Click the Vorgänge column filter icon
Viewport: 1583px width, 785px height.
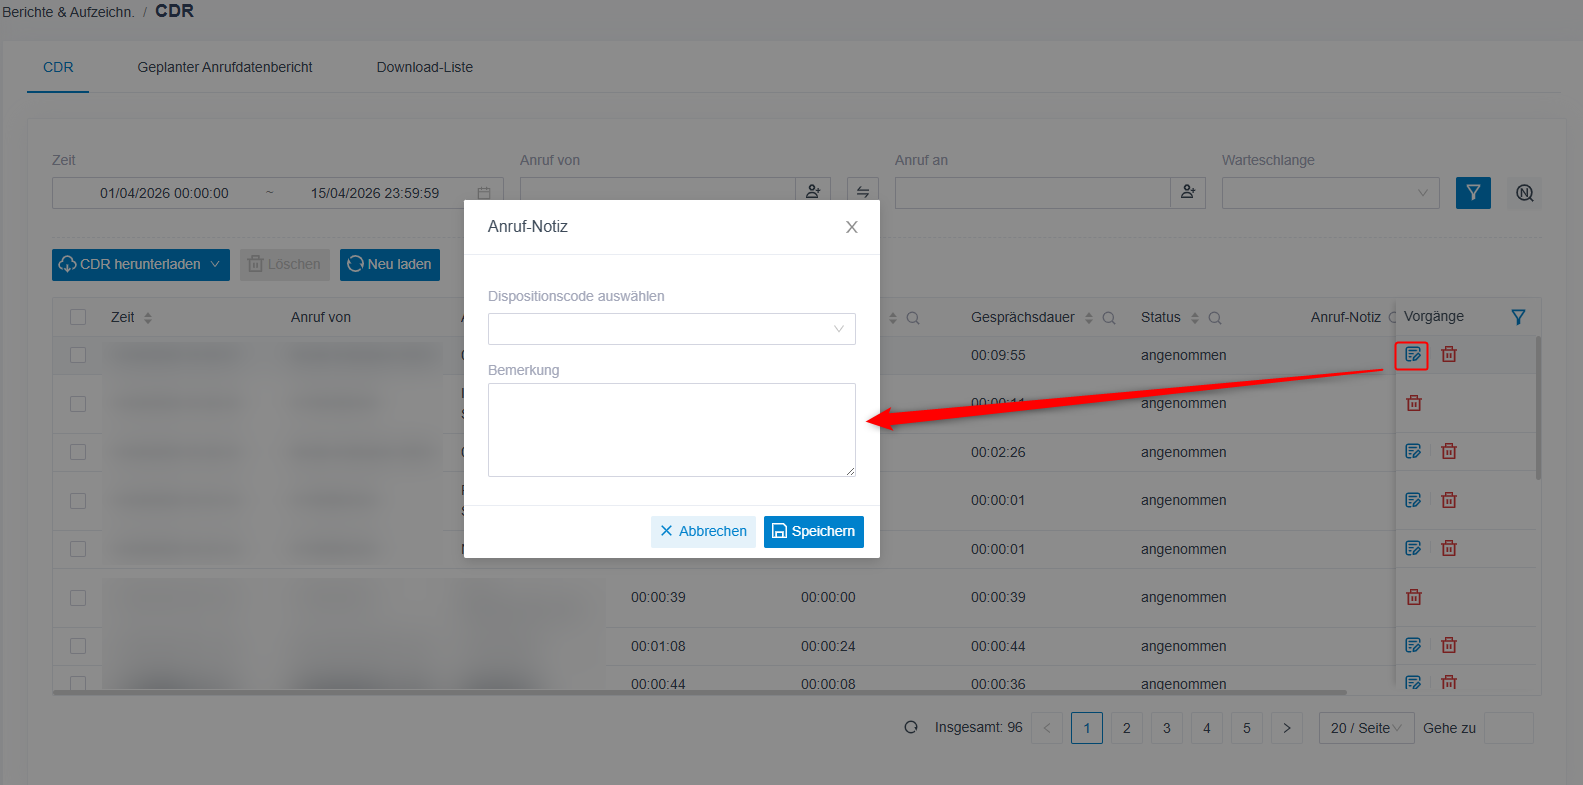click(1518, 317)
